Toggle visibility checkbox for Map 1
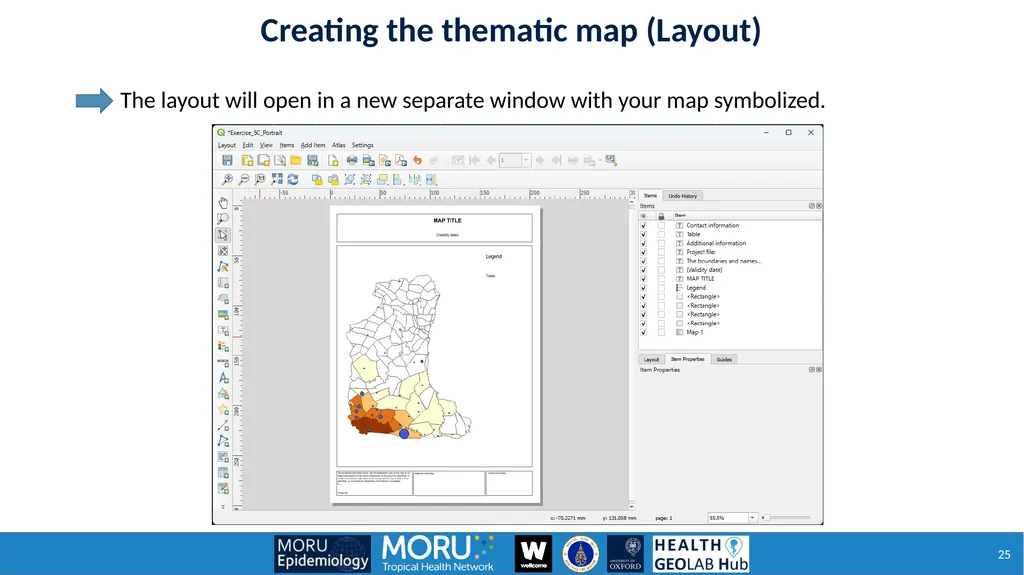The height and width of the screenshot is (575, 1024). [643, 333]
